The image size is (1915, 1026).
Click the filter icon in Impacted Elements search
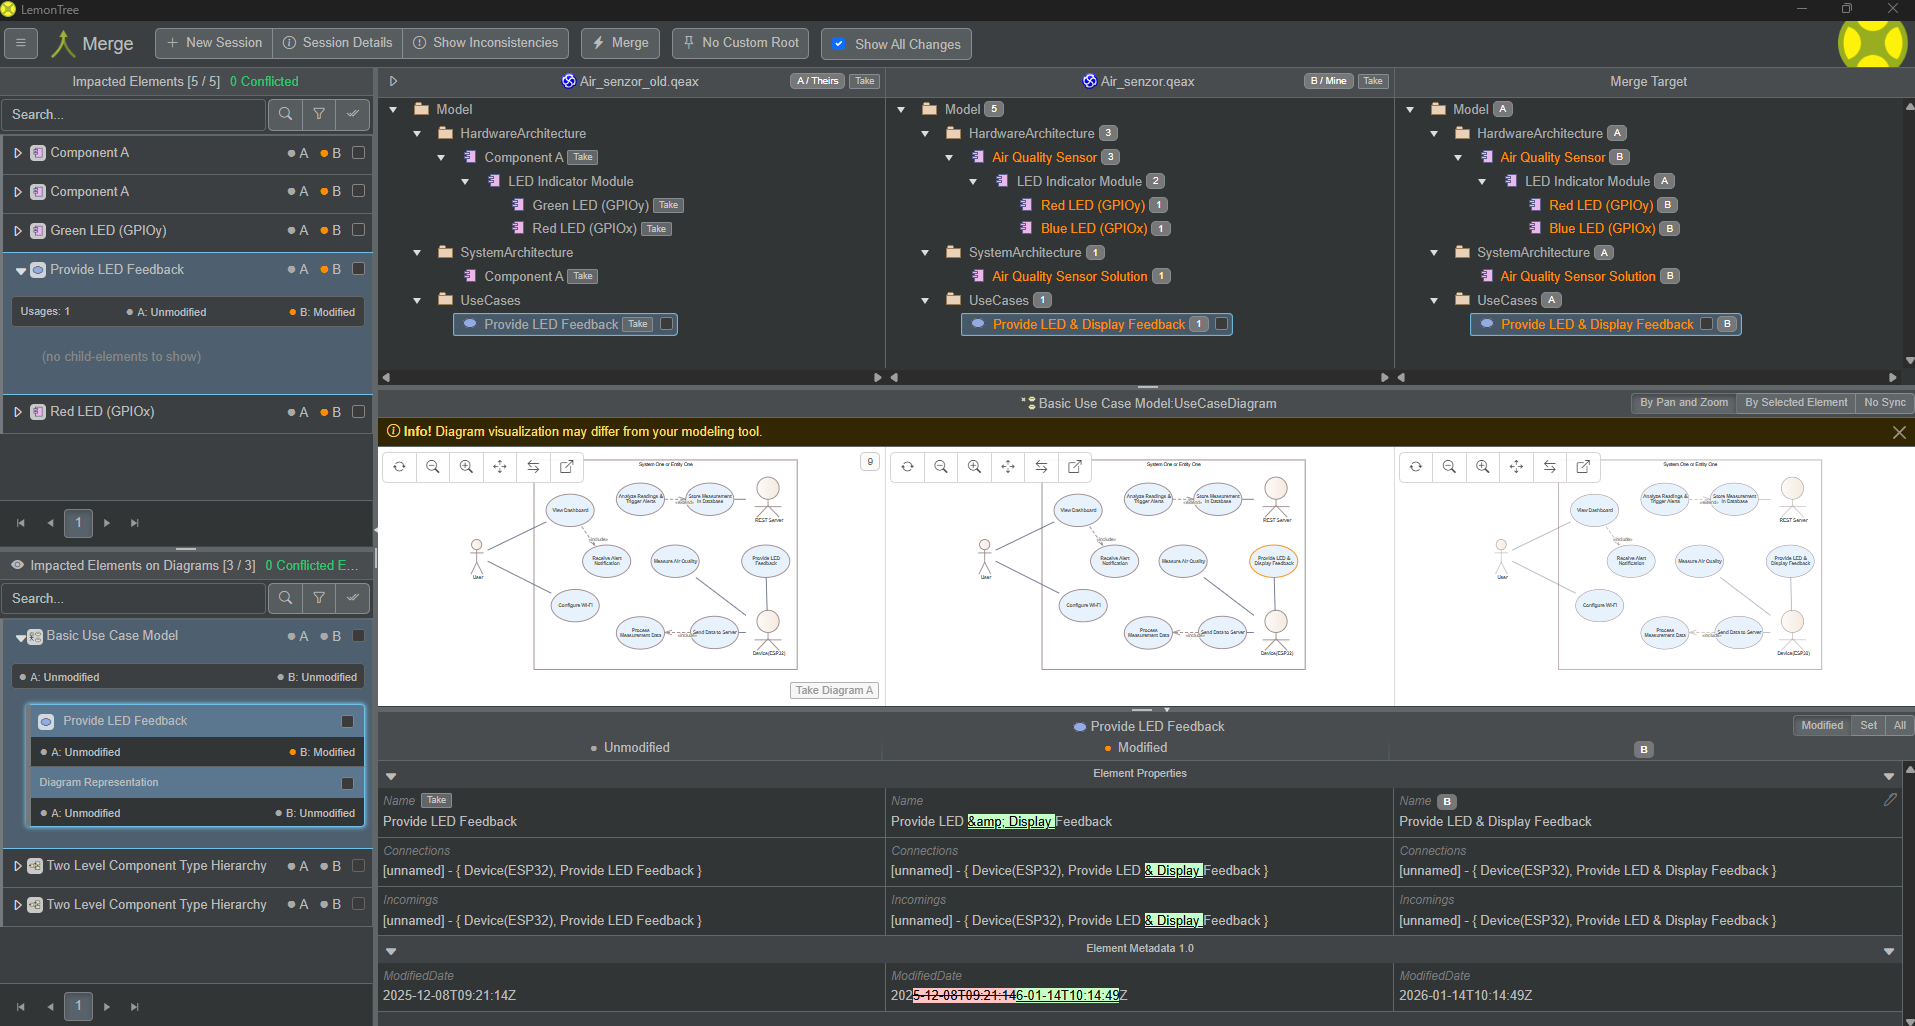tap(319, 114)
